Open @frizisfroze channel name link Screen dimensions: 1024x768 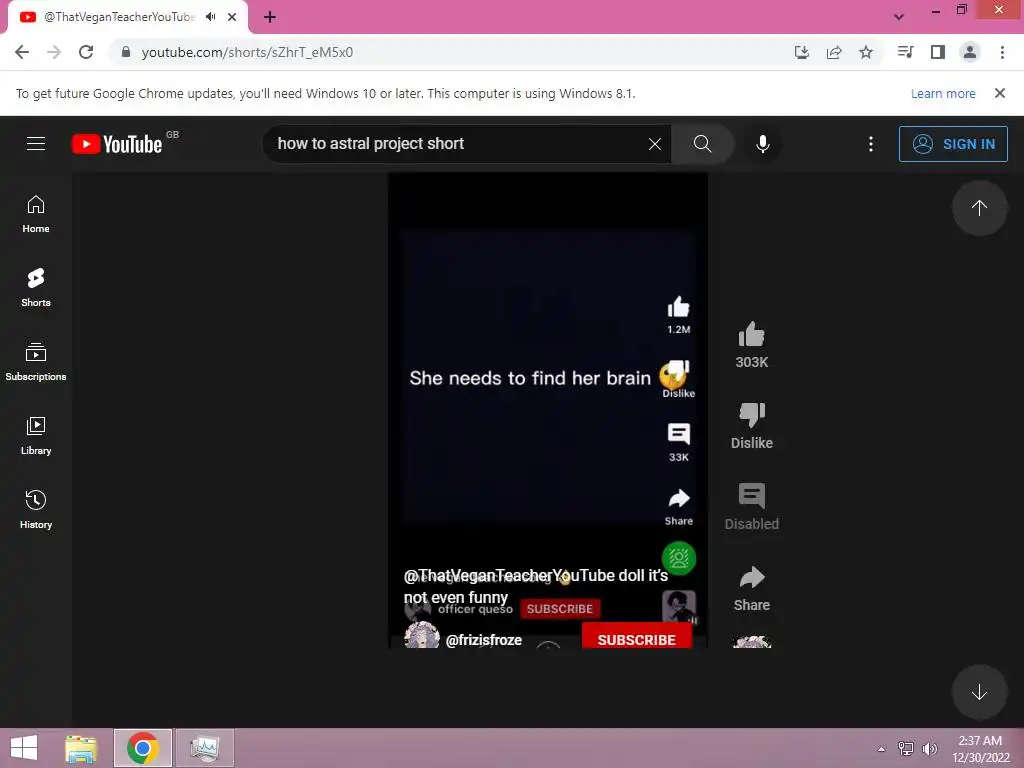pos(483,640)
